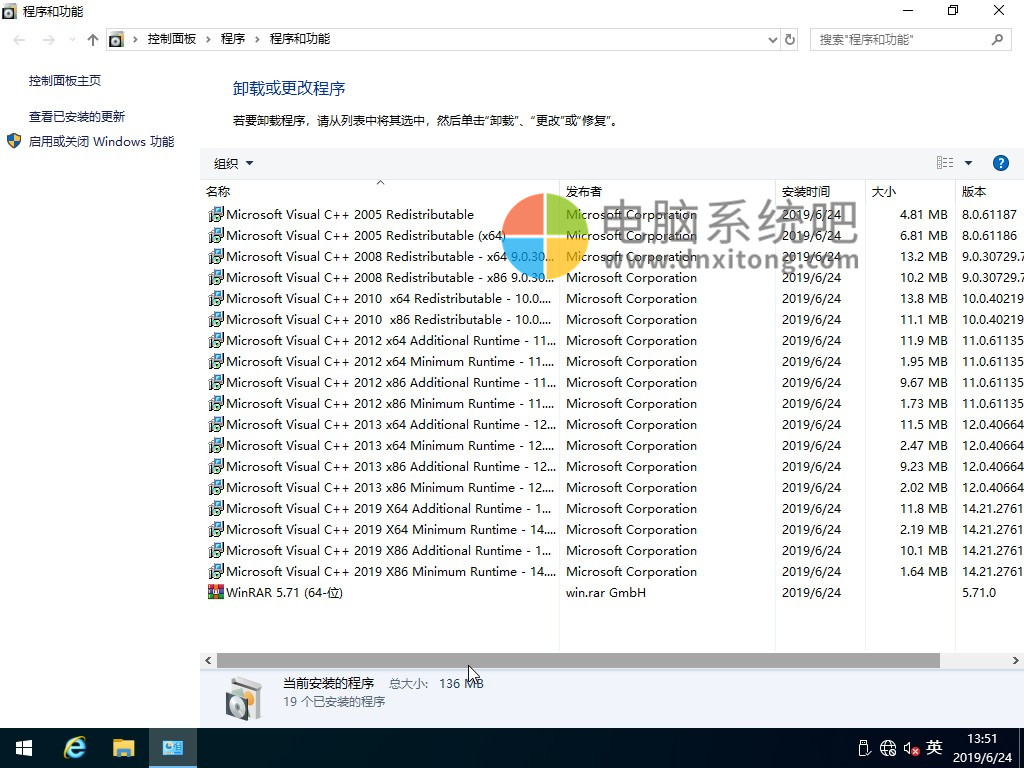1024x768 pixels.
Task: Click the 搜索"程序和功能" search field
Action: pyautogui.click(x=910, y=40)
